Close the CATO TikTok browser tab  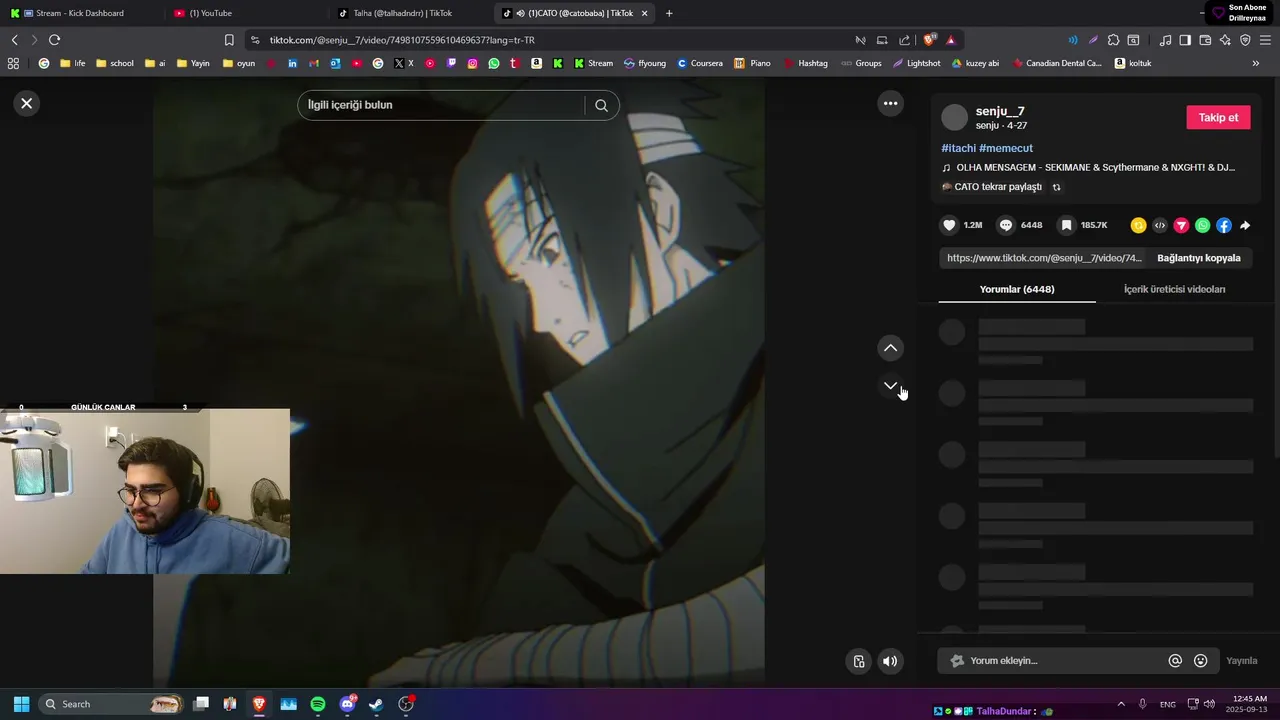[x=644, y=13]
